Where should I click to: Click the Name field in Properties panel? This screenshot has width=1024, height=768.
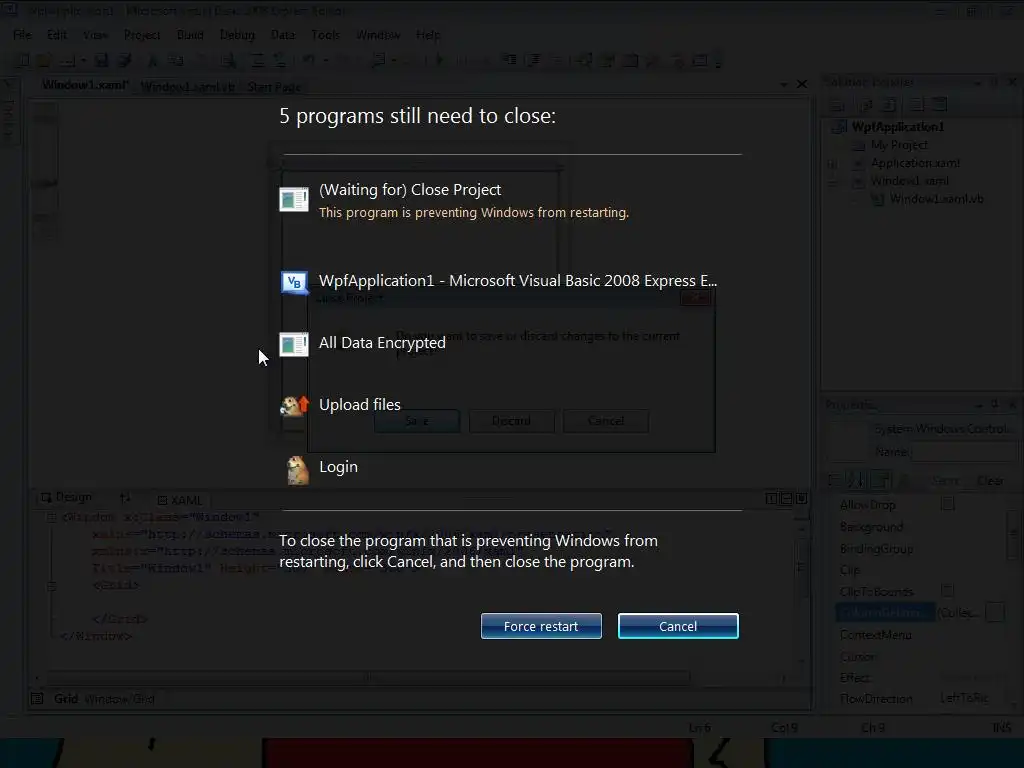964,452
